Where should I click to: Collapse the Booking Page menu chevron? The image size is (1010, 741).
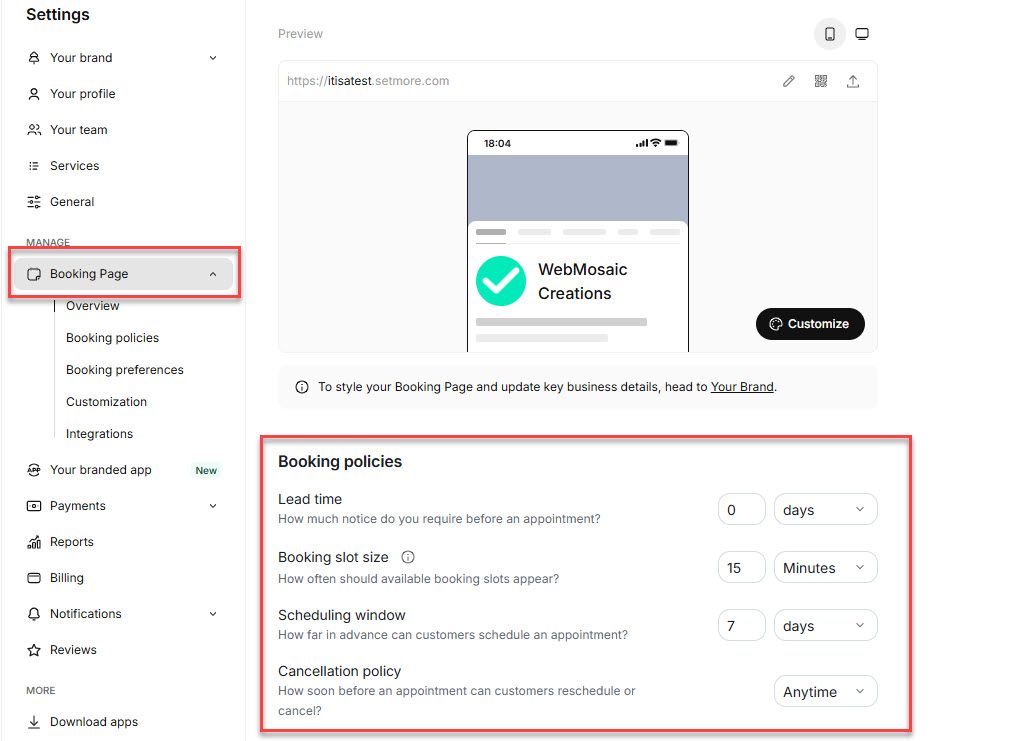click(x=212, y=273)
